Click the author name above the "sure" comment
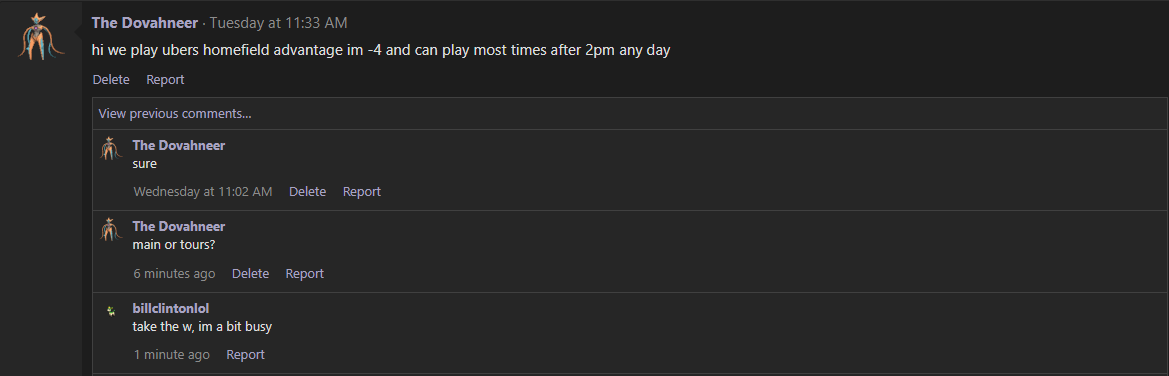This screenshot has height=376, width=1169. coord(178,145)
